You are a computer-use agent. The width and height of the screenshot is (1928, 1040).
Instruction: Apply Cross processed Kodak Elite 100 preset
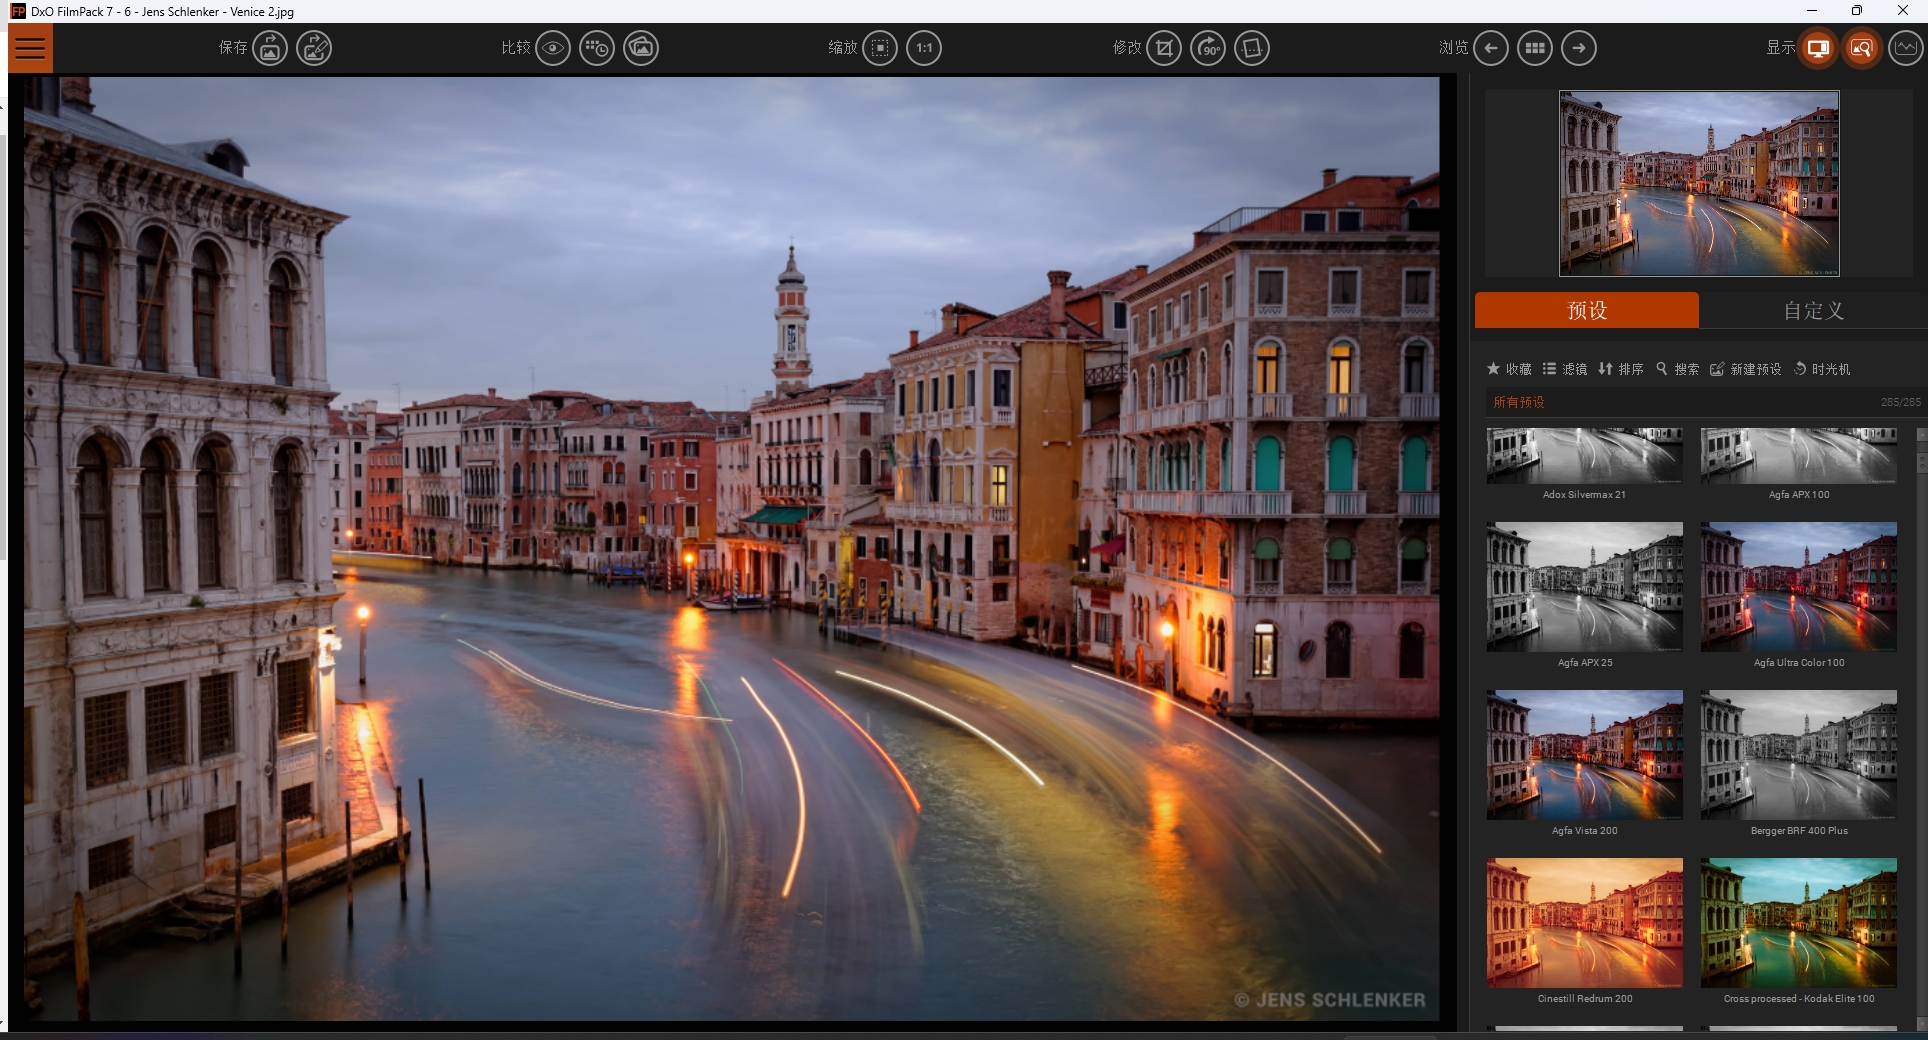(x=1798, y=923)
